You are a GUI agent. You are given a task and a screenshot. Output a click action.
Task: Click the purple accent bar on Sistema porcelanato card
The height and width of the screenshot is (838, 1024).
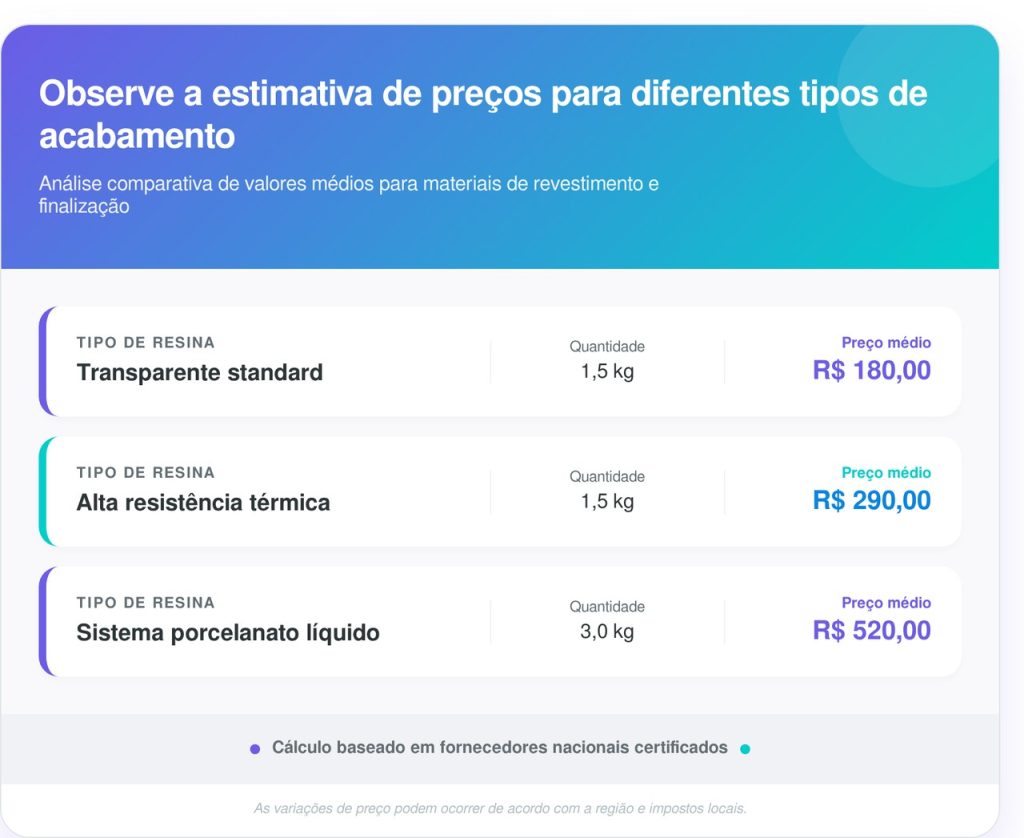tap(43, 621)
